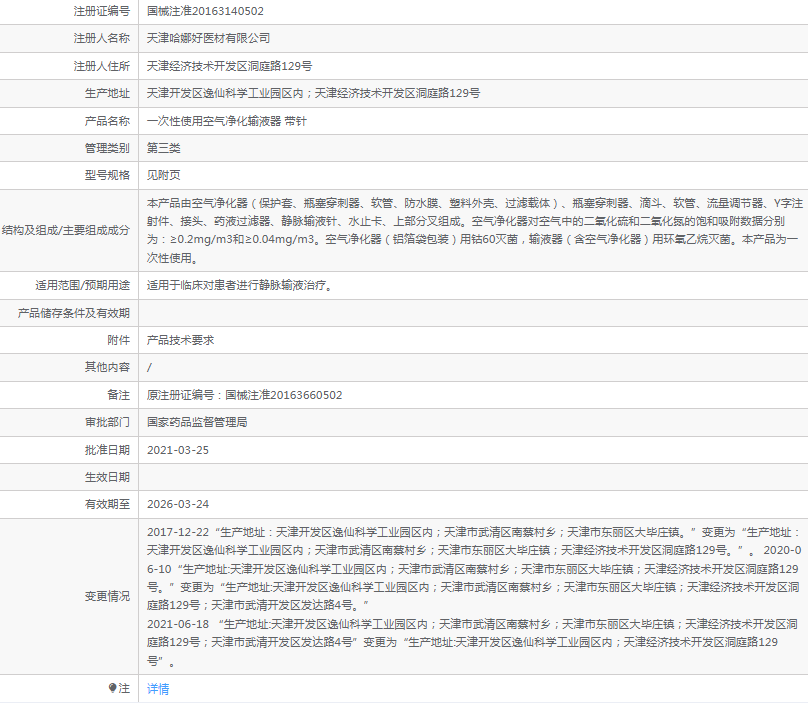Click the 注册人住所 address value

(x=229, y=66)
